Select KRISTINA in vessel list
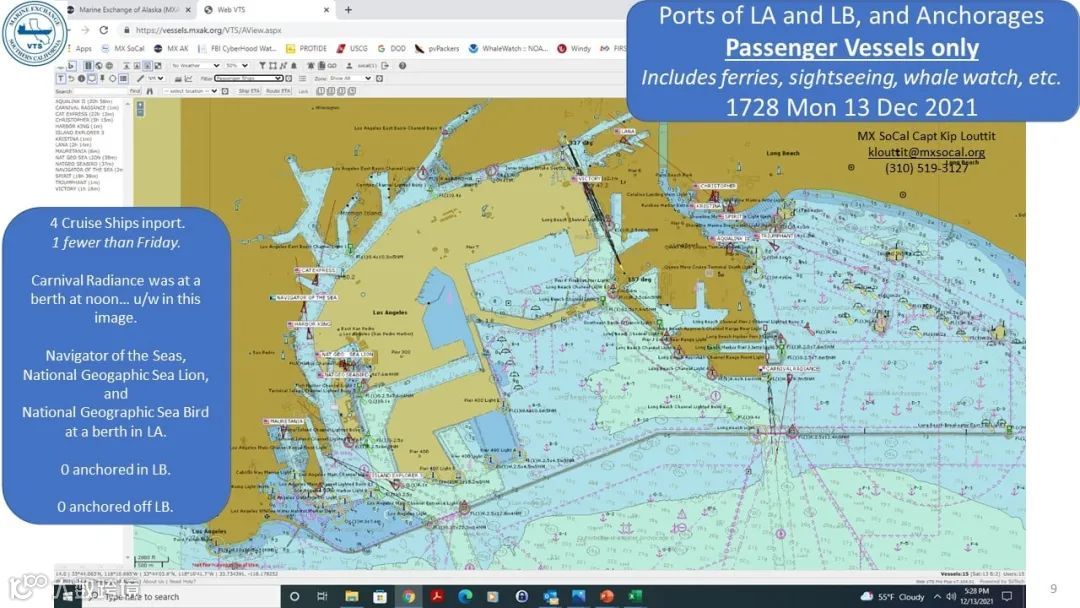Screen dimensions: 1080x608 coord(73,138)
